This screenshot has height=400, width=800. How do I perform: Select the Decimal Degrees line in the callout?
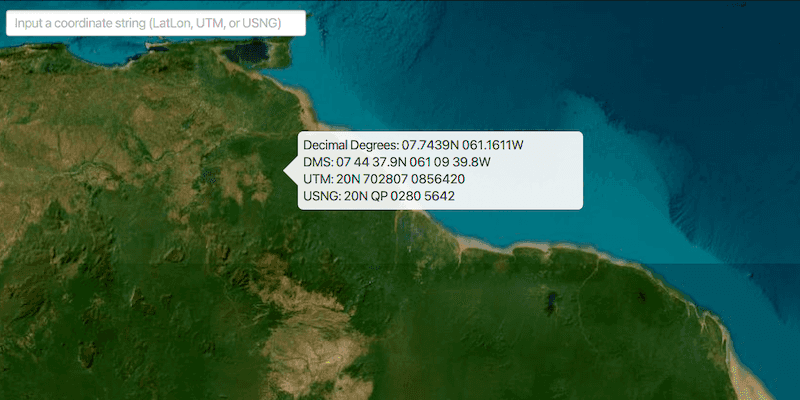(413, 146)
